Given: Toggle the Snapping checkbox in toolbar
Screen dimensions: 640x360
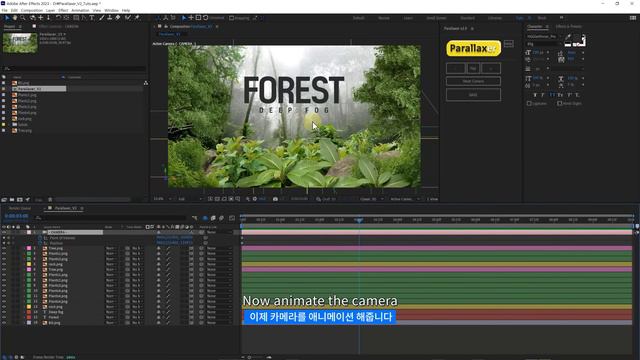Looking at the screenshot, I should (x=231, y=18).
